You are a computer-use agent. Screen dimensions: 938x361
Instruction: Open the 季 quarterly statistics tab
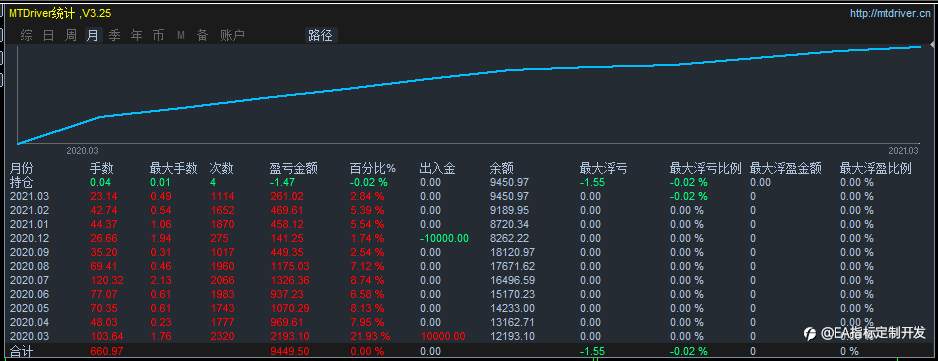(115, 35)
